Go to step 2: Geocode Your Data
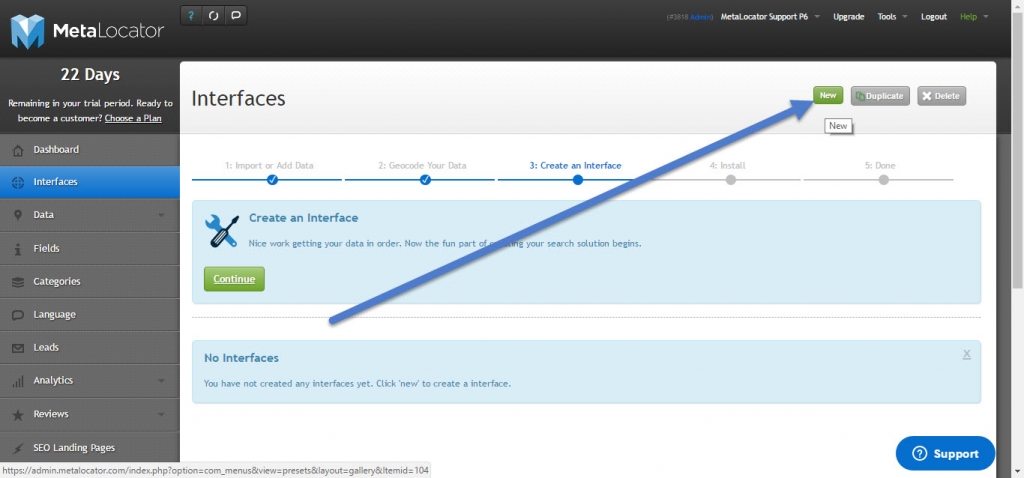The height and width of the screenshot is (478, 1024). tap(423, 166)
